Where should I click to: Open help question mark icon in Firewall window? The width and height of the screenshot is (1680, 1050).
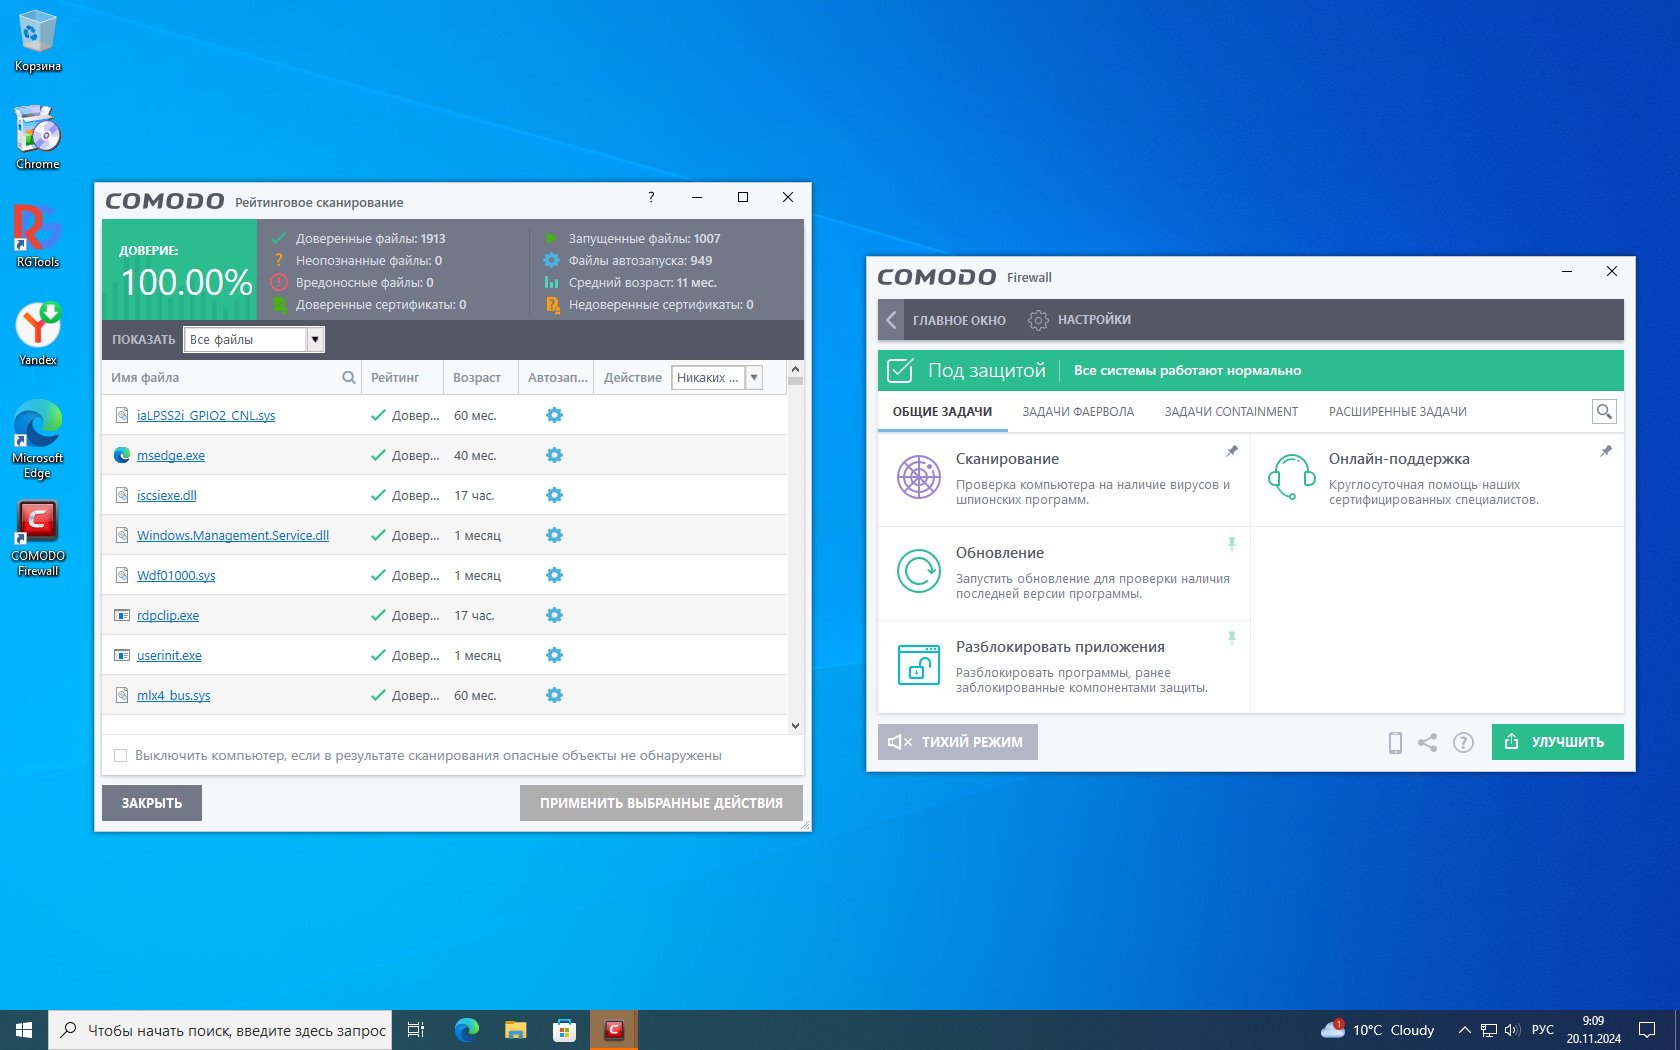pyautogui.click(x=1463, y=742)
